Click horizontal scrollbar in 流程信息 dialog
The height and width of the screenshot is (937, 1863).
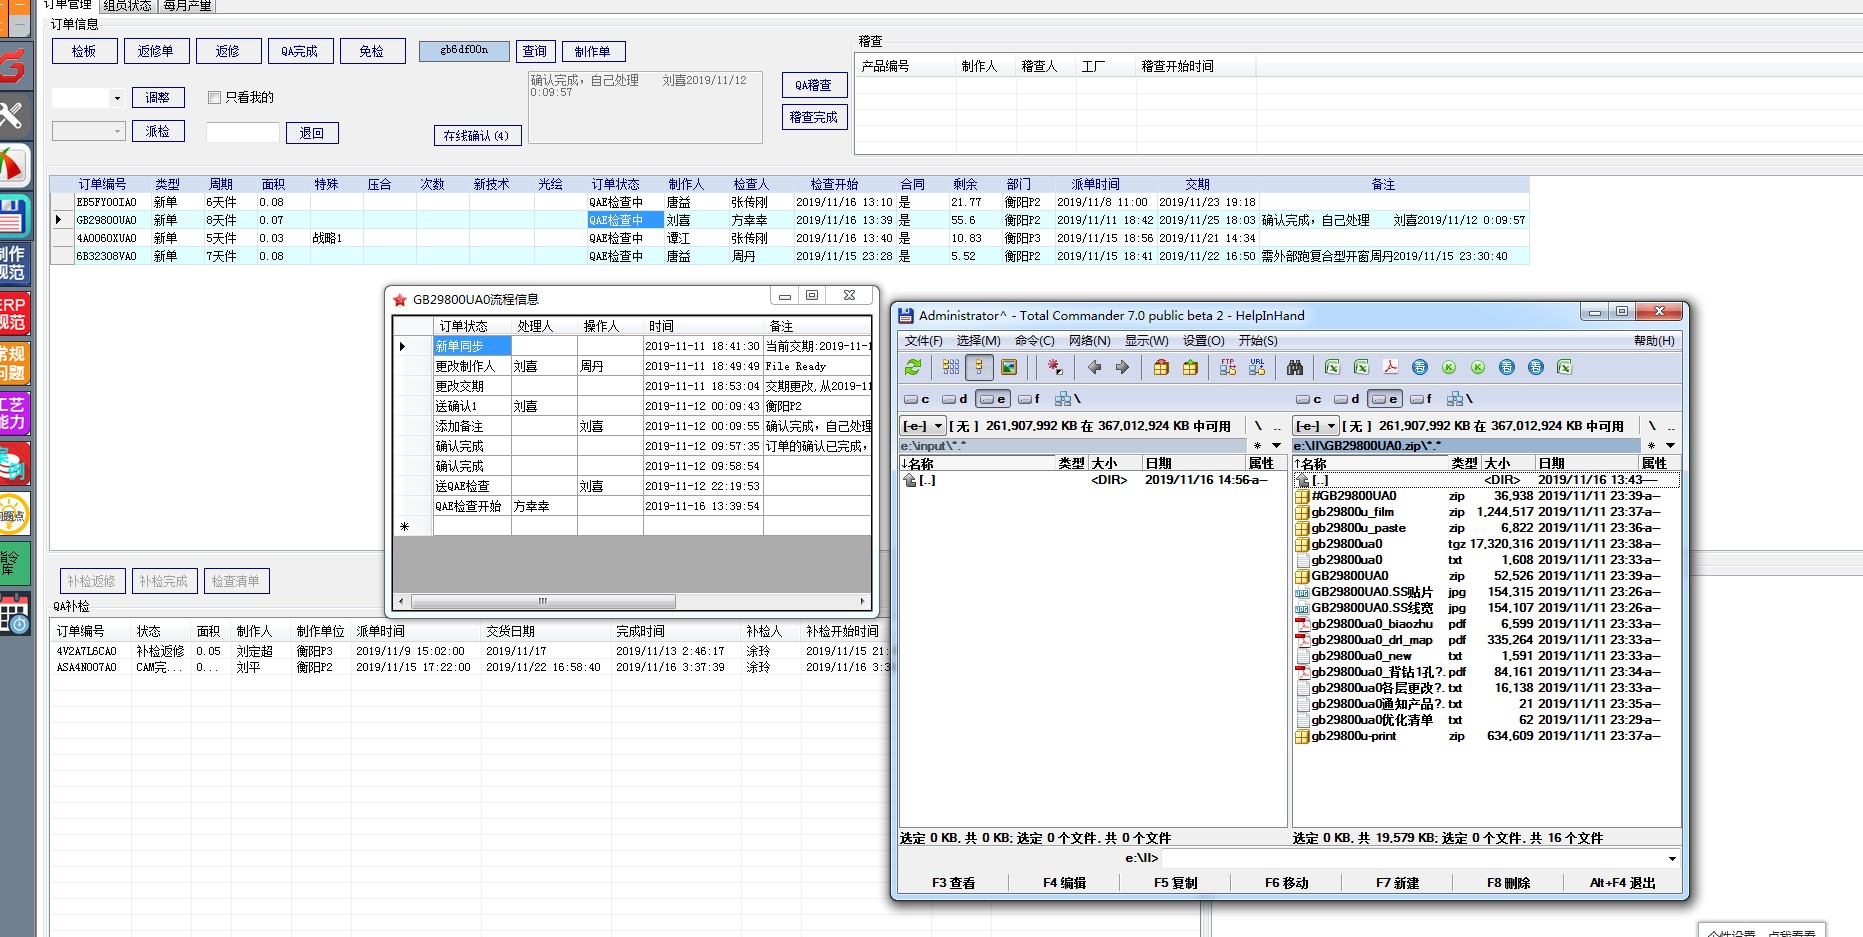click(542, 602)
